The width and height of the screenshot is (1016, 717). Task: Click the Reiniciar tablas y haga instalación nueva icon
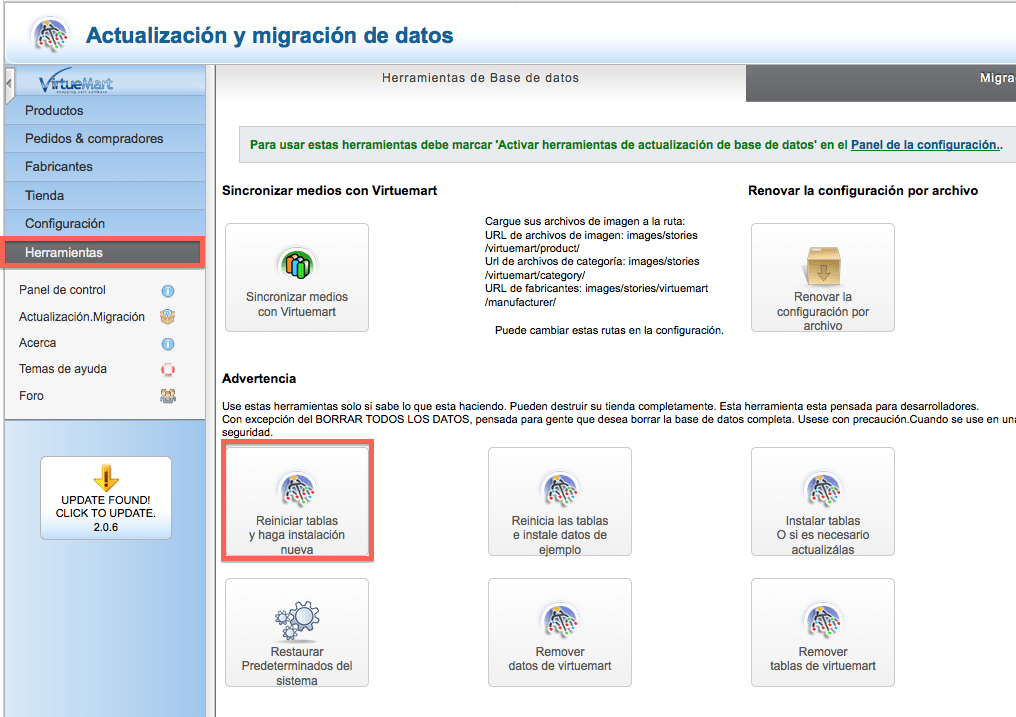coord(297,489)
